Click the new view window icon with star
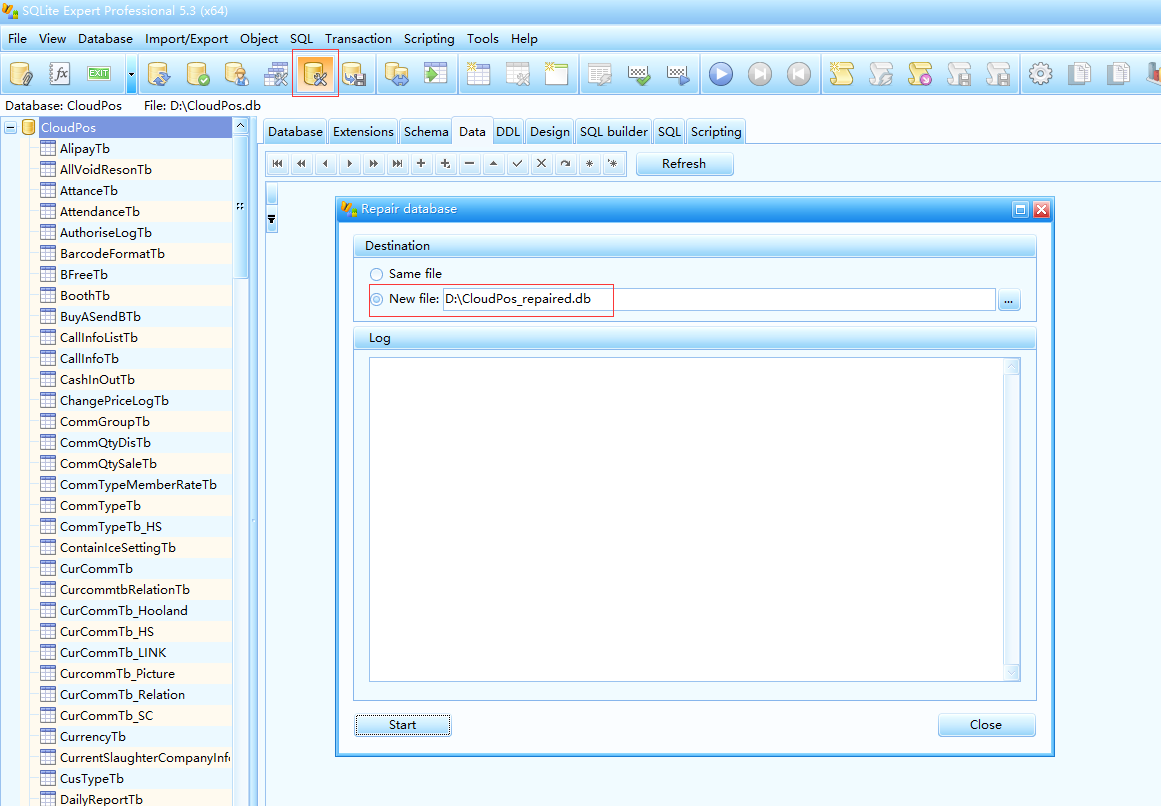Image resolution: width=1161 pixels, height=806 pixels. coord(556,74)
